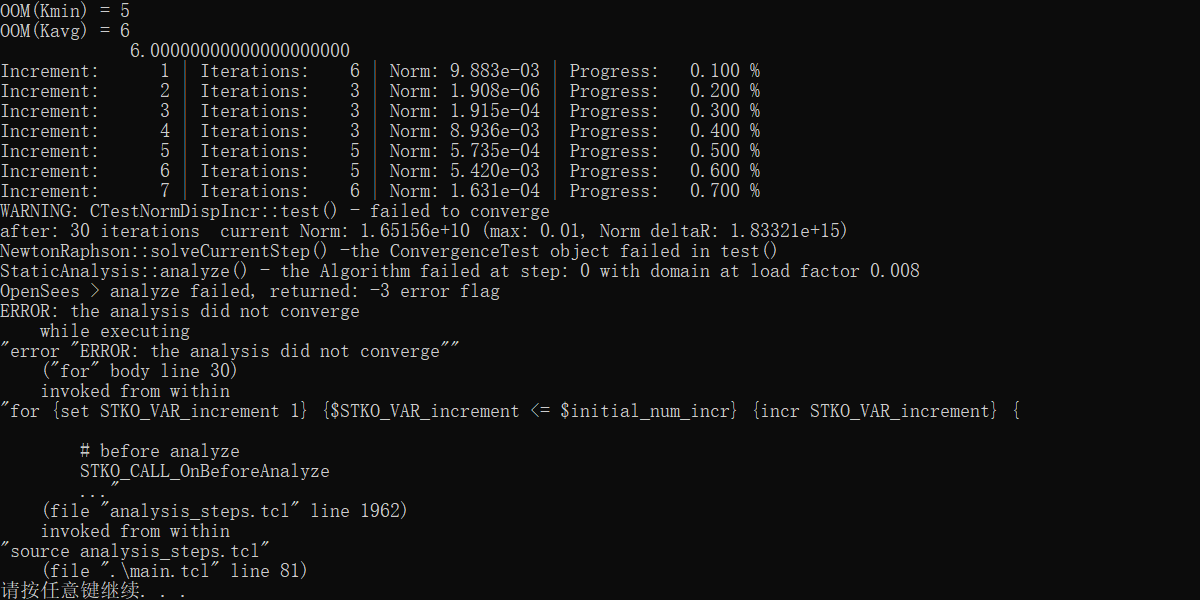Click the 6.00000000000000000000 value line
Viewport: 1200px width, 600px height.
tap(240, 51)
